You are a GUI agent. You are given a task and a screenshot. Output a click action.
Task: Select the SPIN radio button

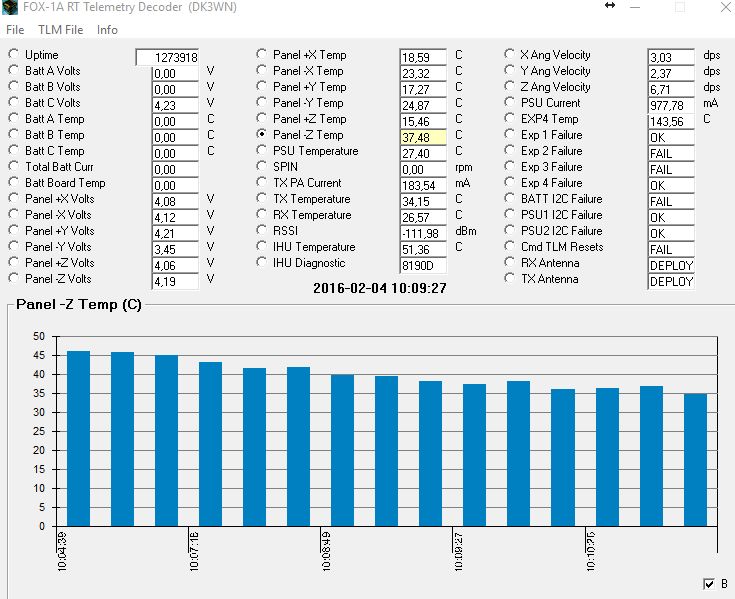coord(262,166)
